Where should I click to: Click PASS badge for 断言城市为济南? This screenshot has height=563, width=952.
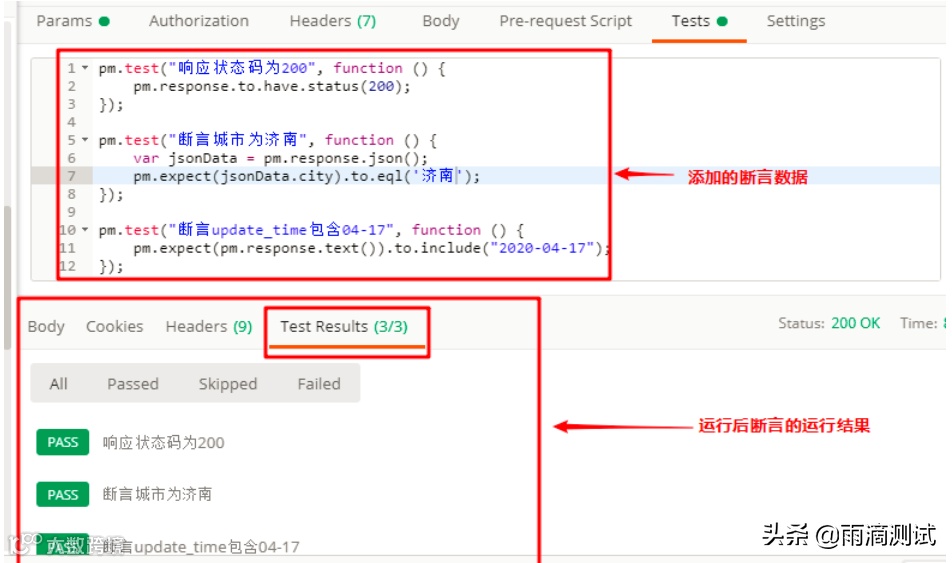[x=63, y=494]
